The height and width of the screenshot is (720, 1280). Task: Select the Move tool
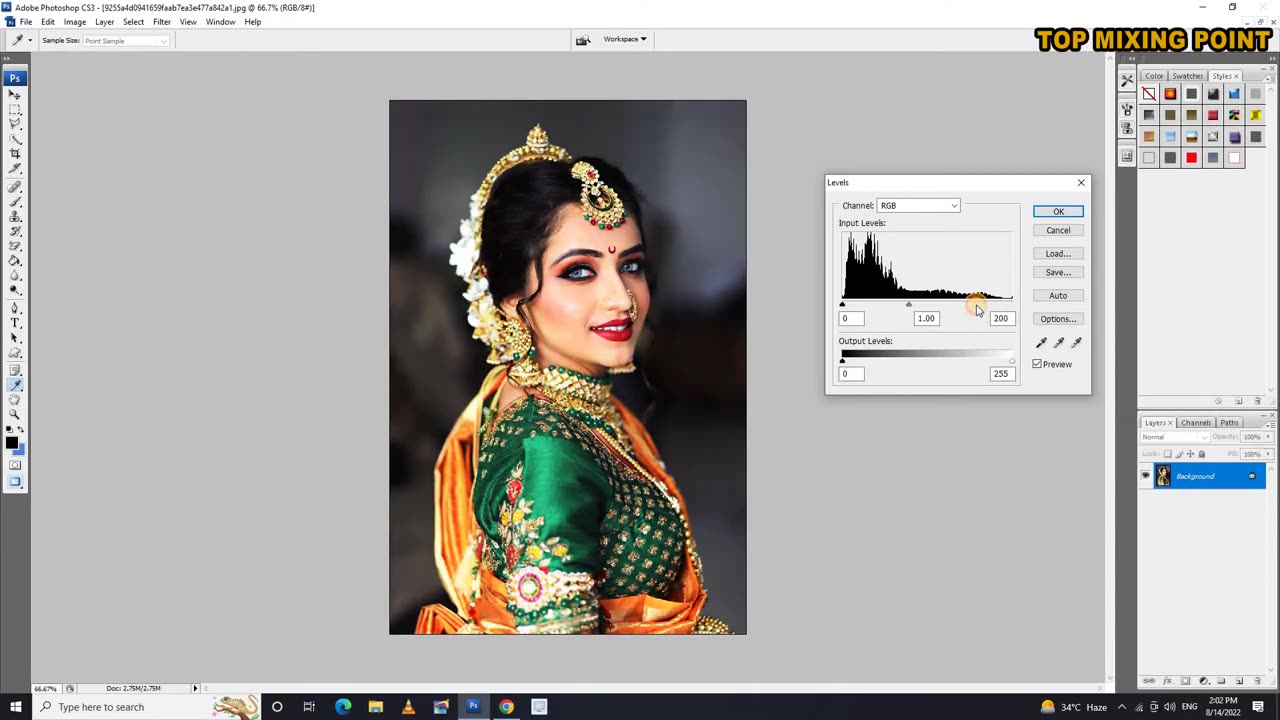pos(15,95)
